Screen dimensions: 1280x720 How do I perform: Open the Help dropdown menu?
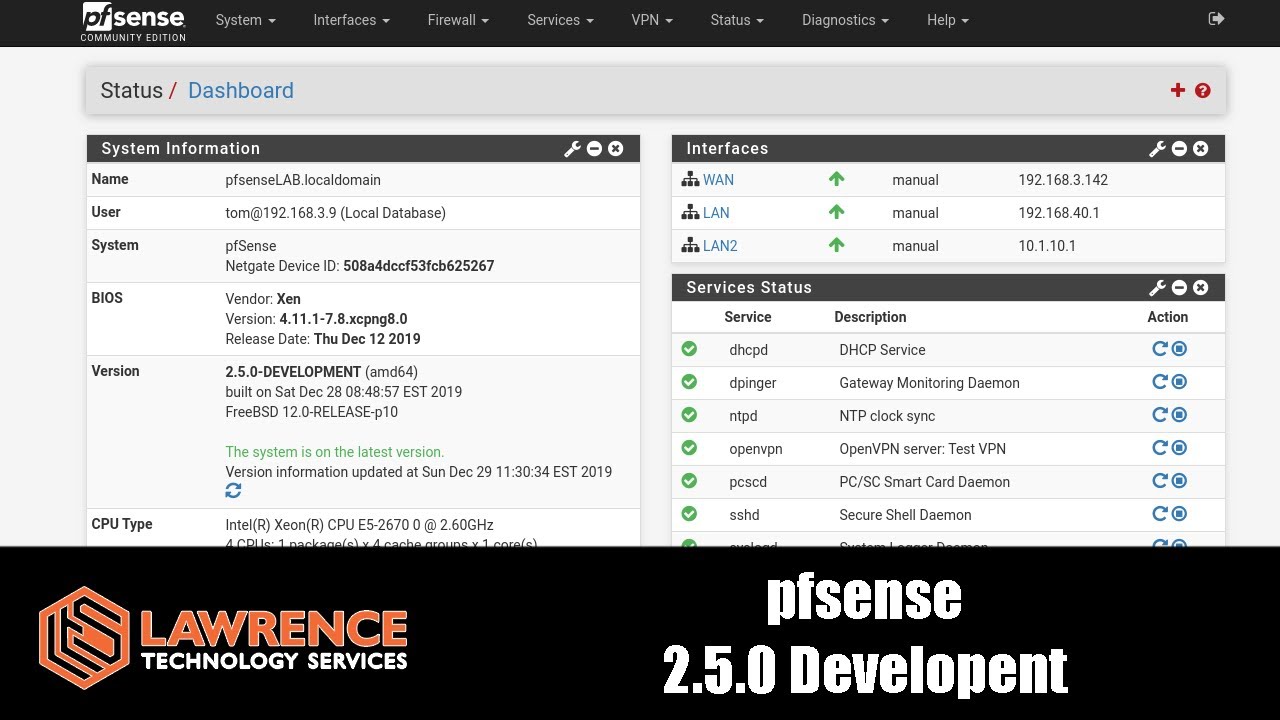pos(948,20)
